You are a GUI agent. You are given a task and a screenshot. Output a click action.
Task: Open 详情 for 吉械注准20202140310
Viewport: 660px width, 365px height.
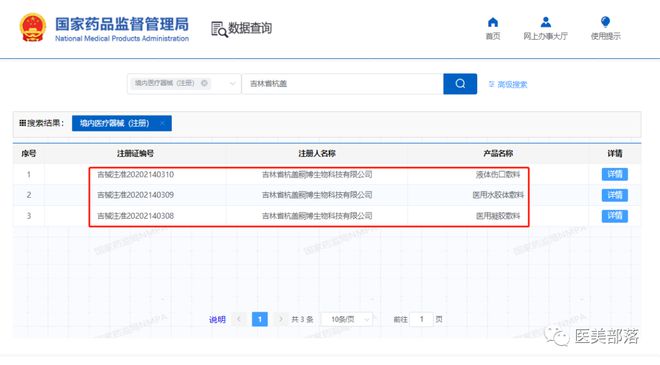pyautogui.click(x=615, y=174)
